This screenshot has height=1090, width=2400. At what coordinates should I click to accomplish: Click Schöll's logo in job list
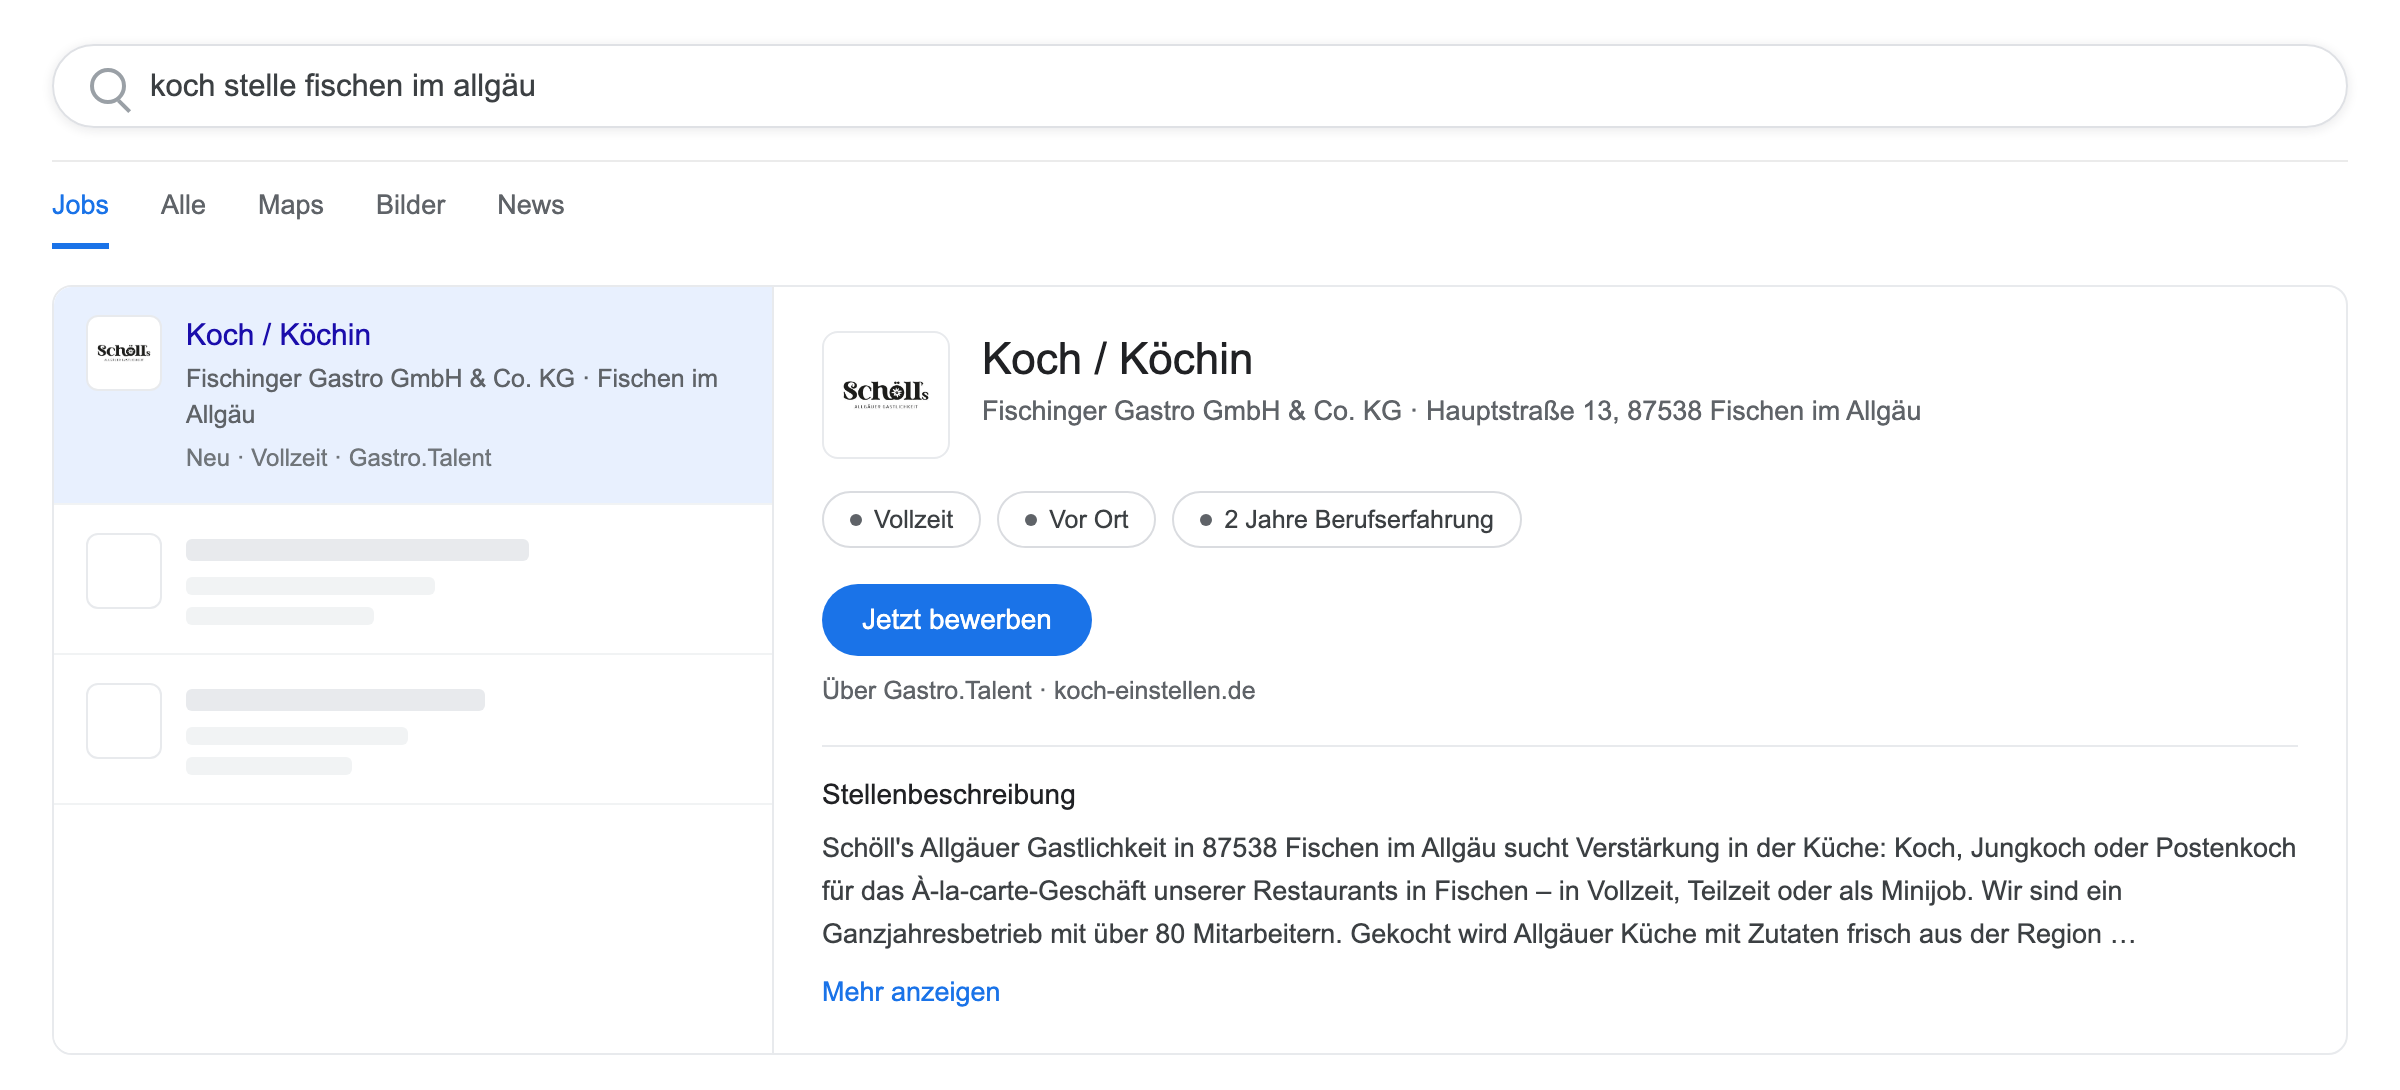(124, 353)
